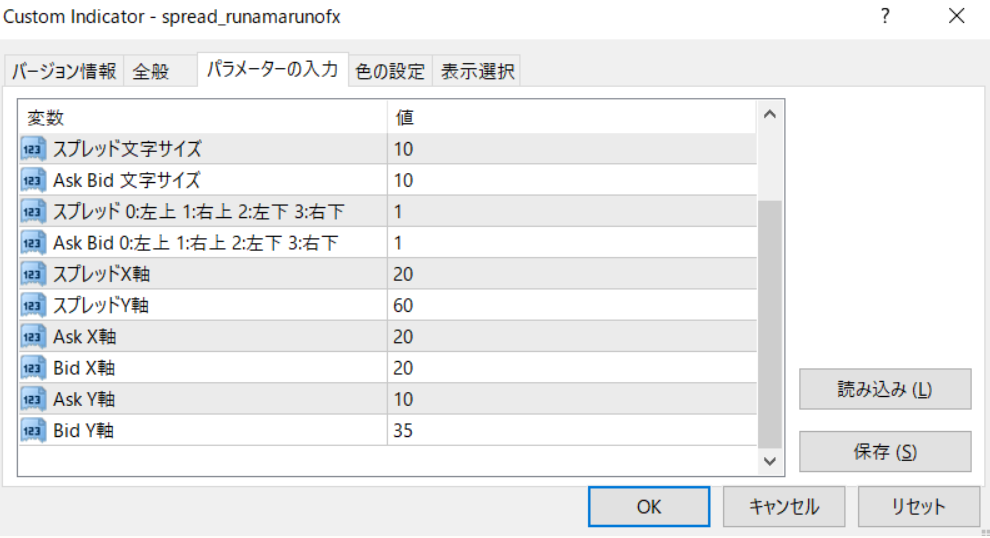Open the 表示選択 tab
This screenshot has height=538, width=990.
[x=478, y=72]
